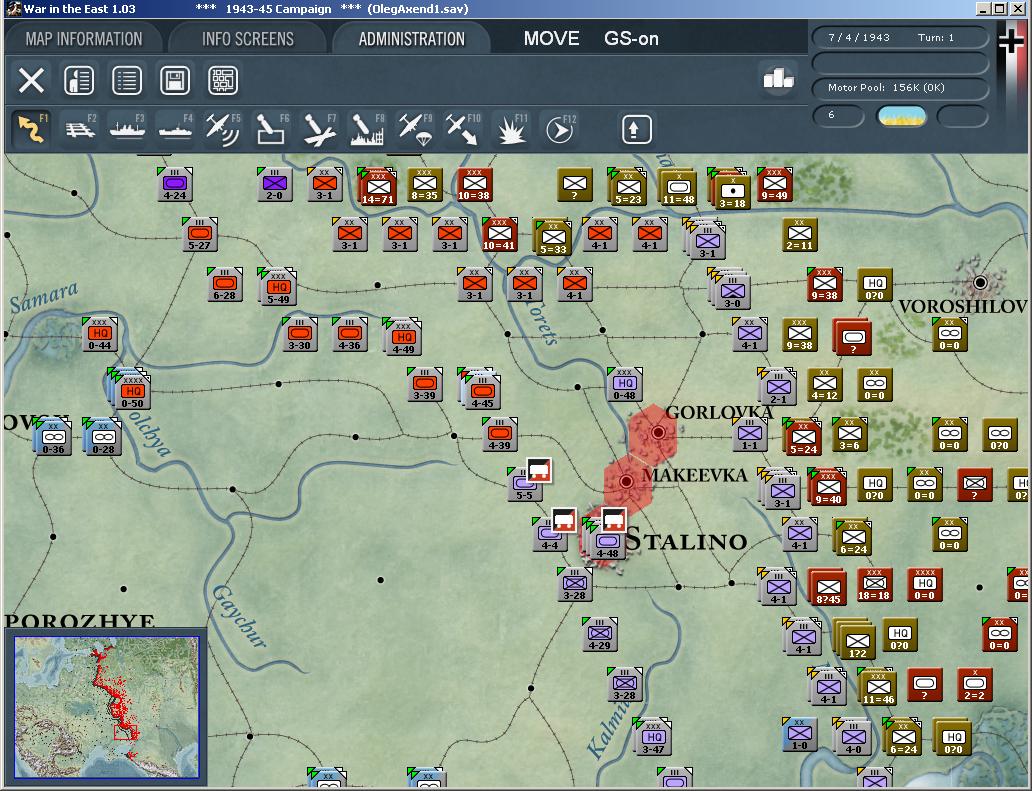Select the panzer unit counter labeled 4-36
Viewport: 1032px width, 791px height.
point(349,334)
